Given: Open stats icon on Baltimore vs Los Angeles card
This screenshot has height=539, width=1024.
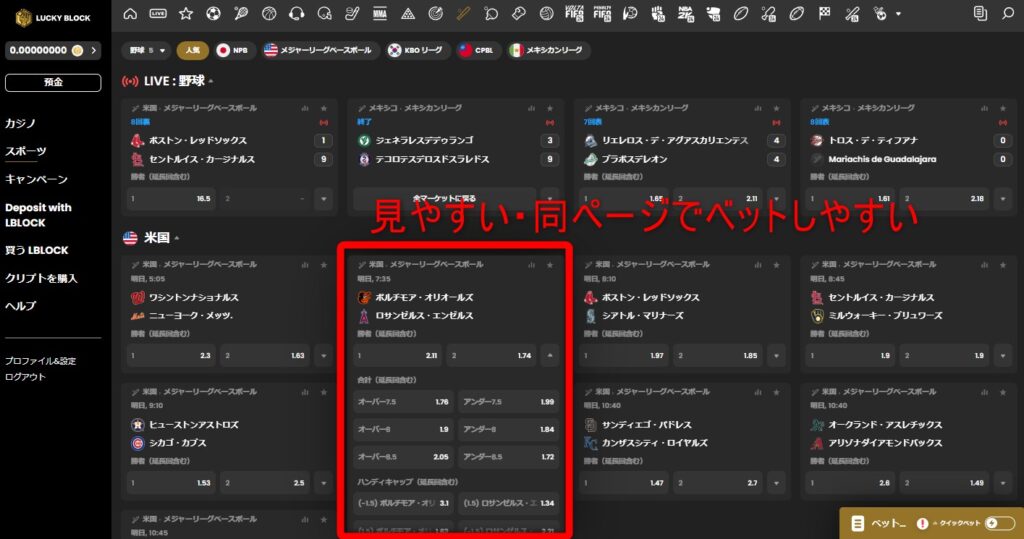Looking at the screenshot, I should coord(531,265).
